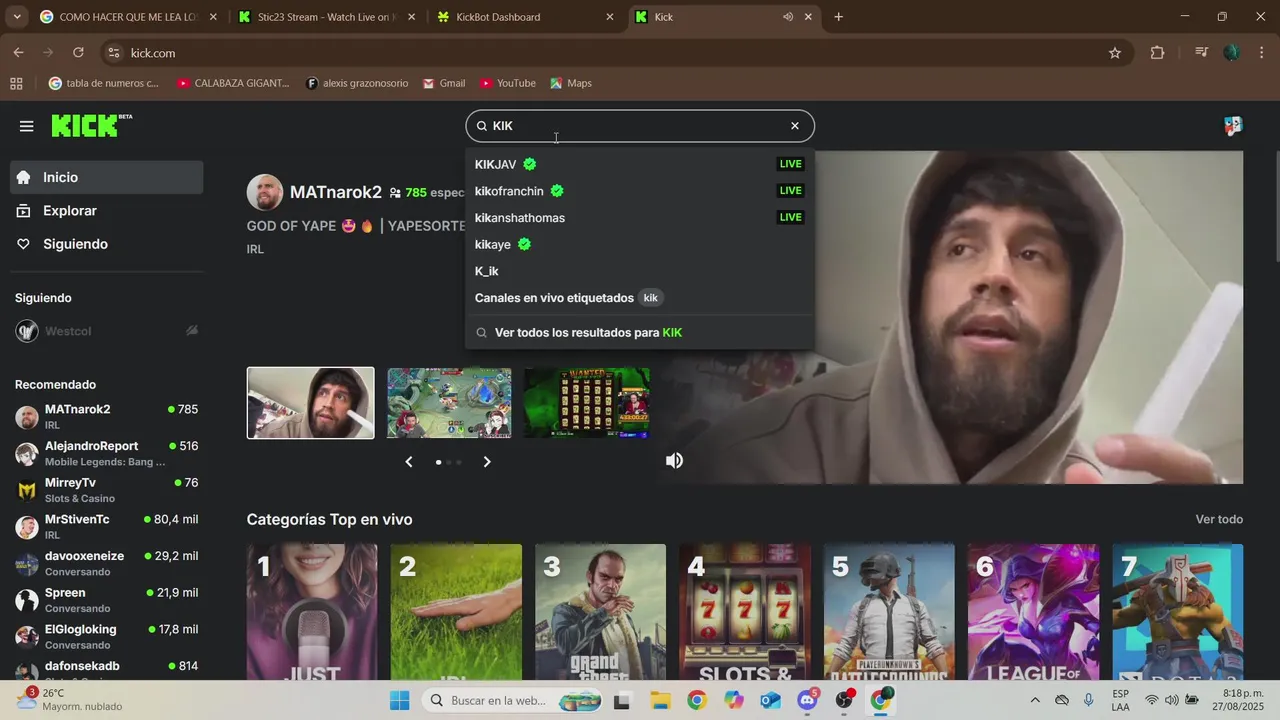This screenshot has height=720, width=1280.
Task: Open davooxeneize recommended channel
Action: point(107,563)
